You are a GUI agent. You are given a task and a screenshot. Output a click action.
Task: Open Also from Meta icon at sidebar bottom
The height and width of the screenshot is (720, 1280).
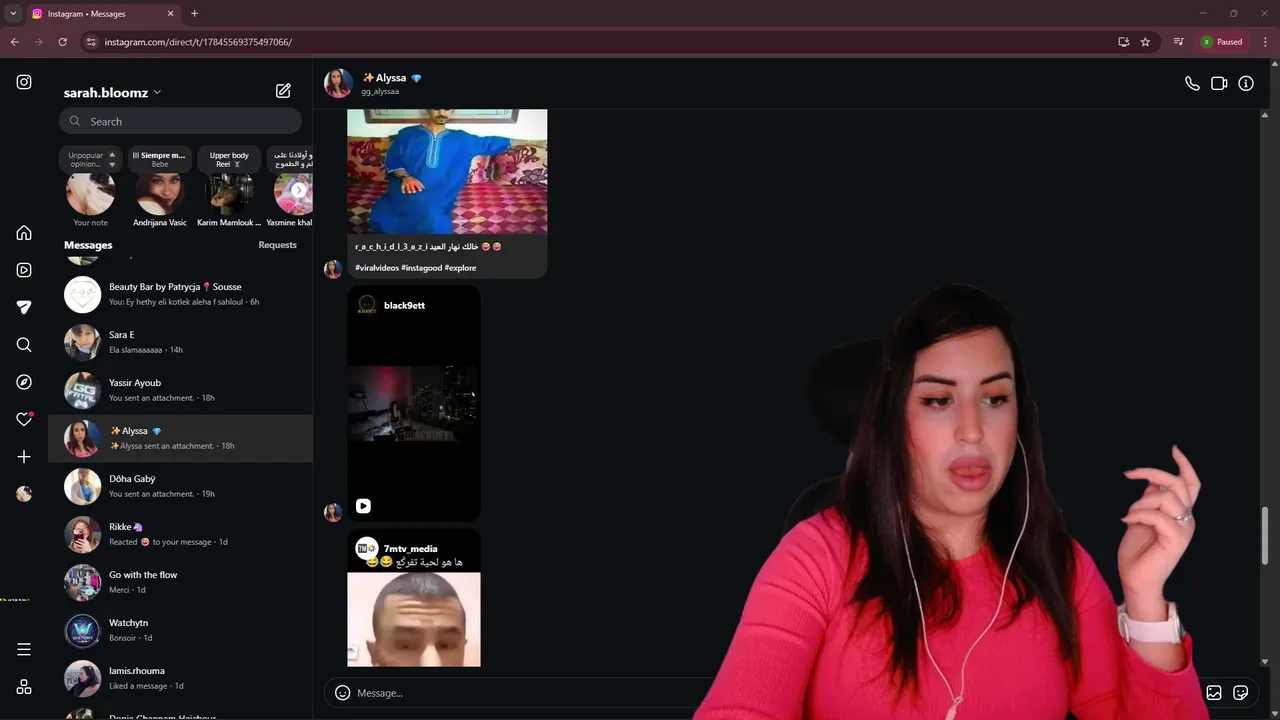[24, 687]
